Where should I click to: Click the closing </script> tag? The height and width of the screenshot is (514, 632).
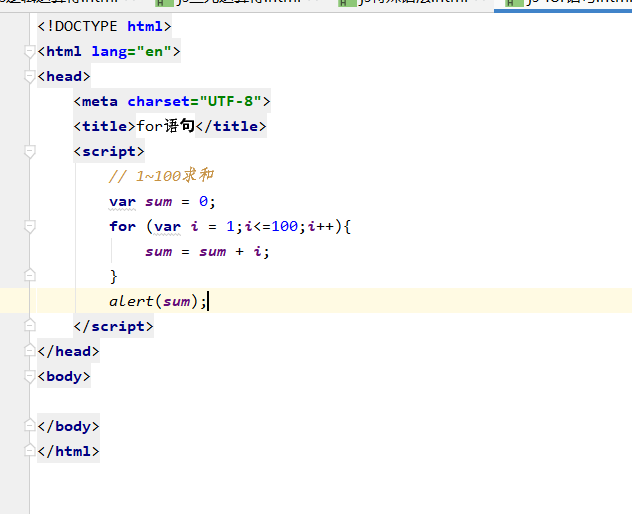click(x=113, y=326)
